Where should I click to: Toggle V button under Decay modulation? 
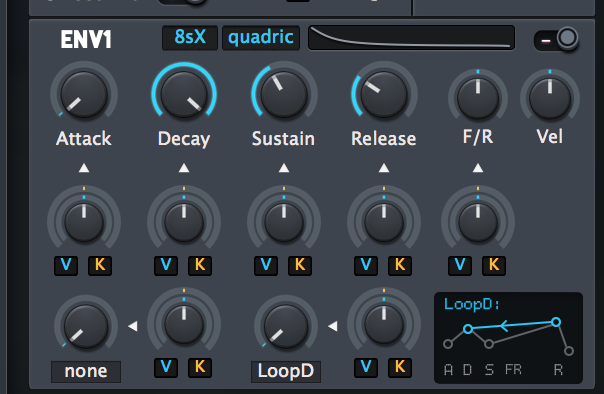click(x=166, y=265)
